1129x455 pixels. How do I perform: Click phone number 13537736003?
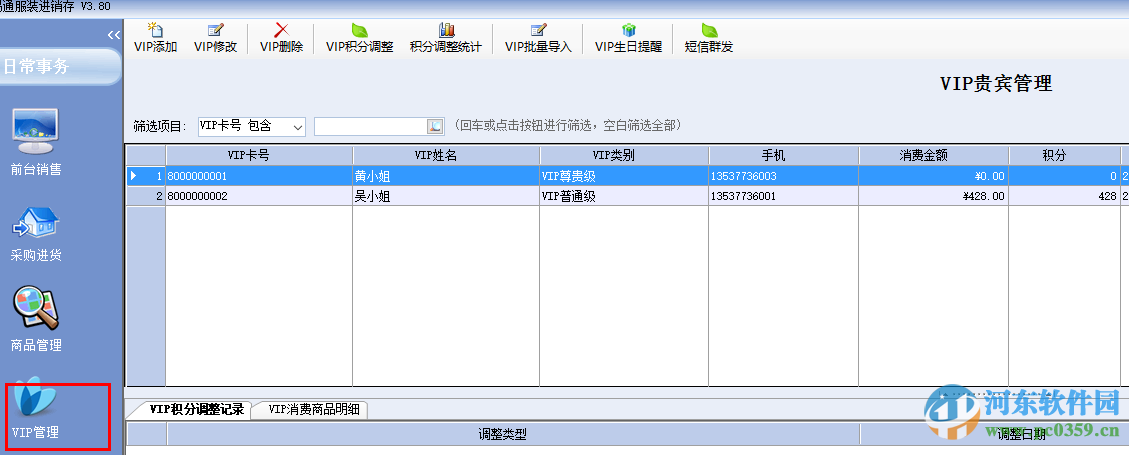783,176
